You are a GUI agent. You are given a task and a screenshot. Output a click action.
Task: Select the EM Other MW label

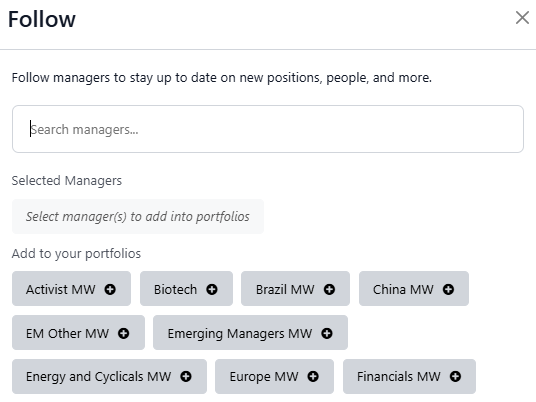67,333
